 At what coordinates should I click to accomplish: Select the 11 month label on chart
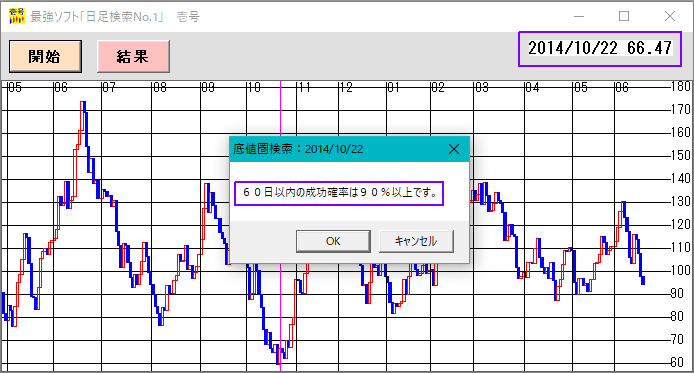(x=304, y=87)
